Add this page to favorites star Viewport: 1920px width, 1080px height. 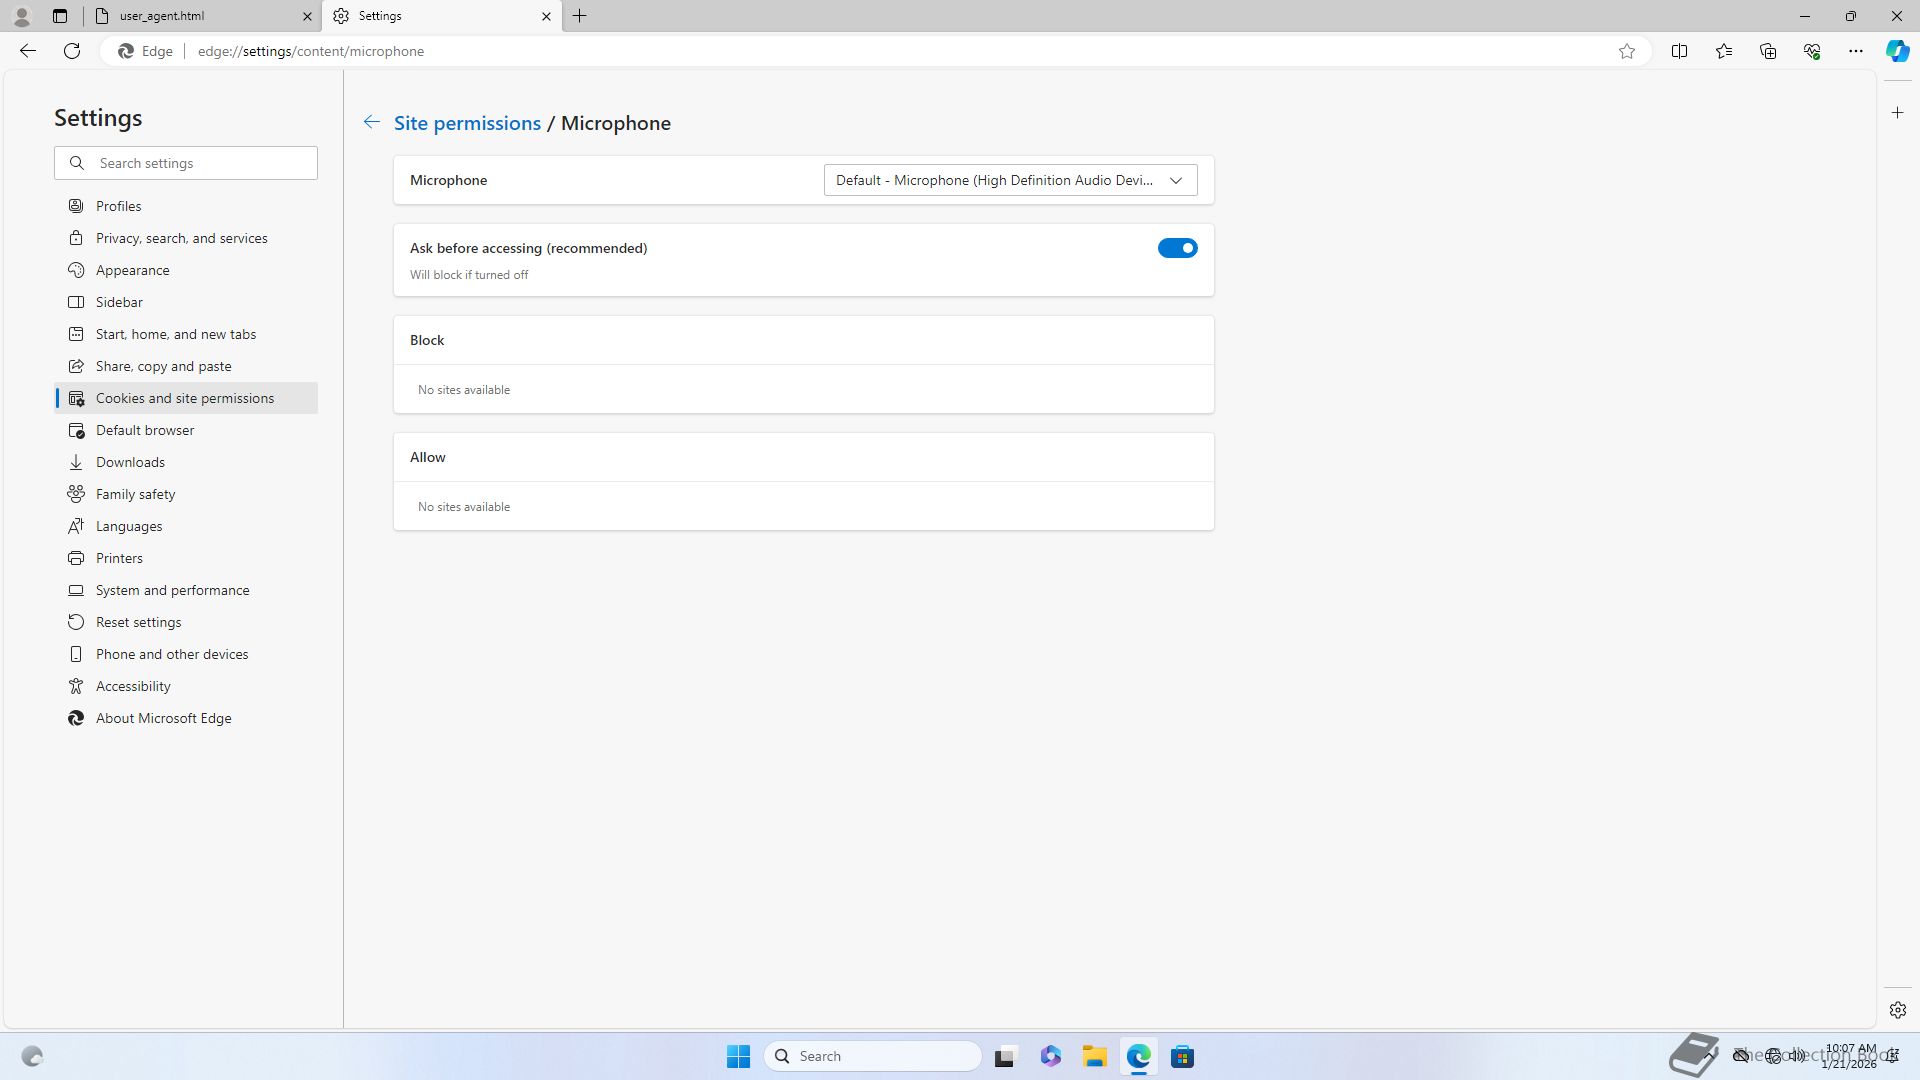coord(1627,51)
